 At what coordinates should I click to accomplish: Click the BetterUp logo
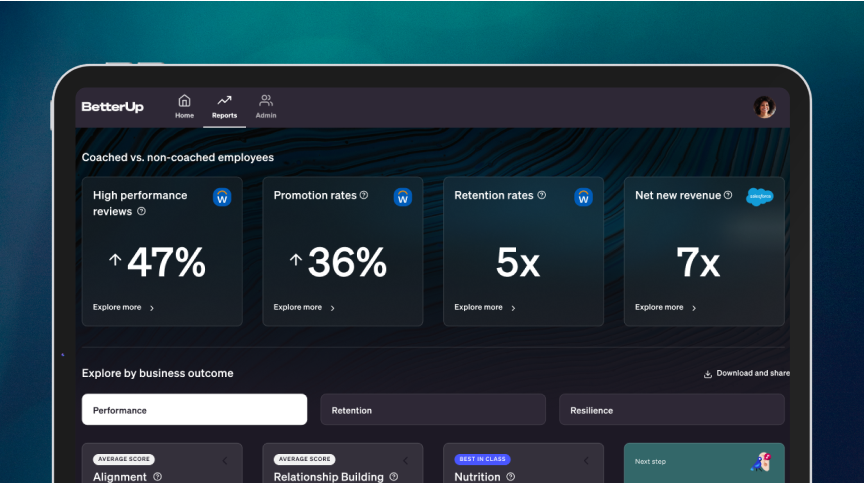pyautogui.click(x=112, y=107)
